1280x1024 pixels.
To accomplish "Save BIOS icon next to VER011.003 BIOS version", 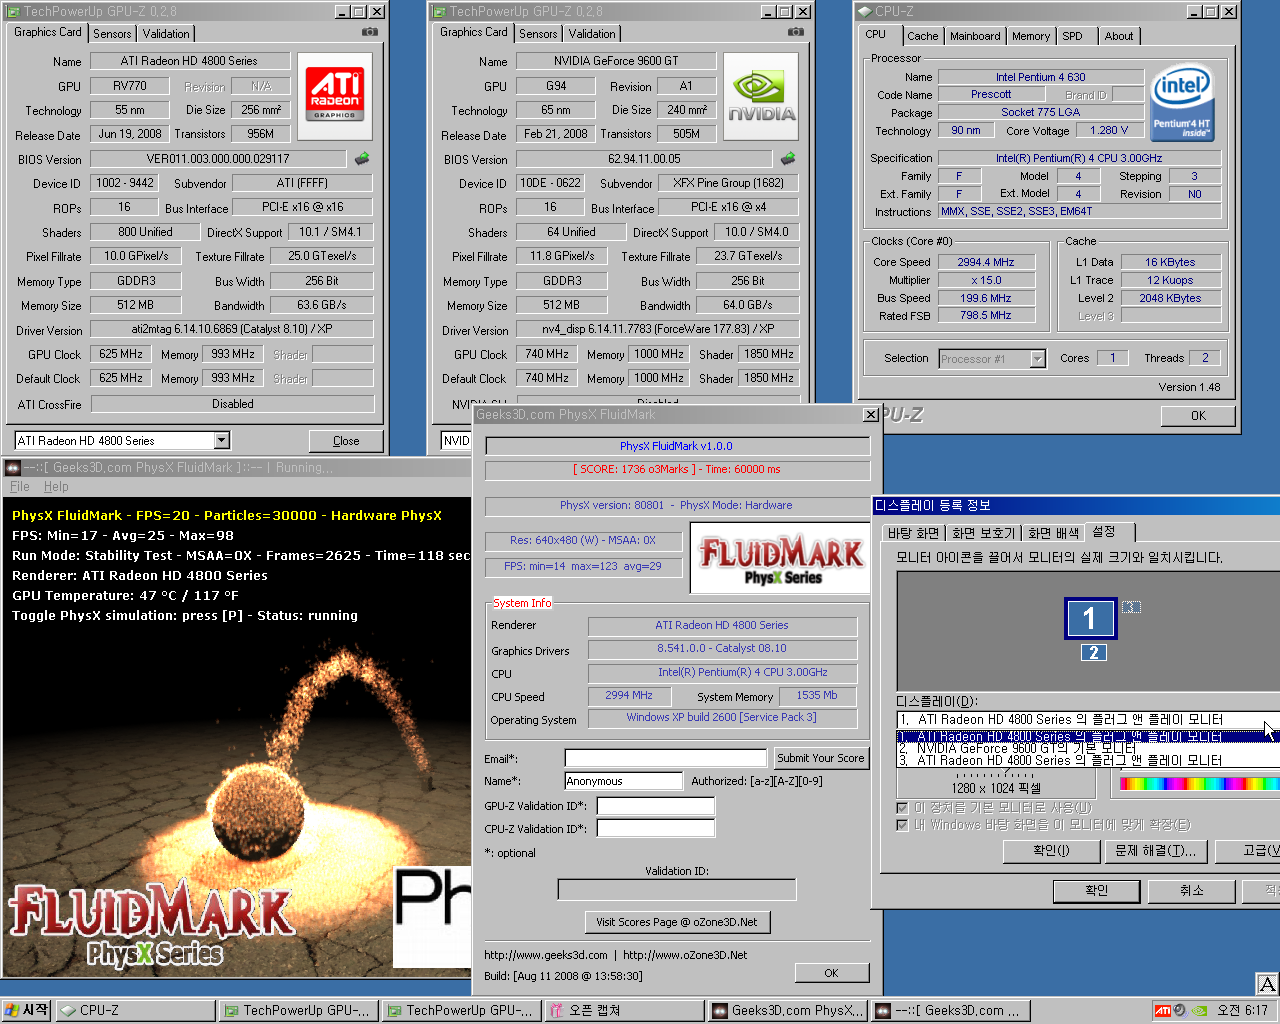I will pyautogui.click(x=361, y=158).
